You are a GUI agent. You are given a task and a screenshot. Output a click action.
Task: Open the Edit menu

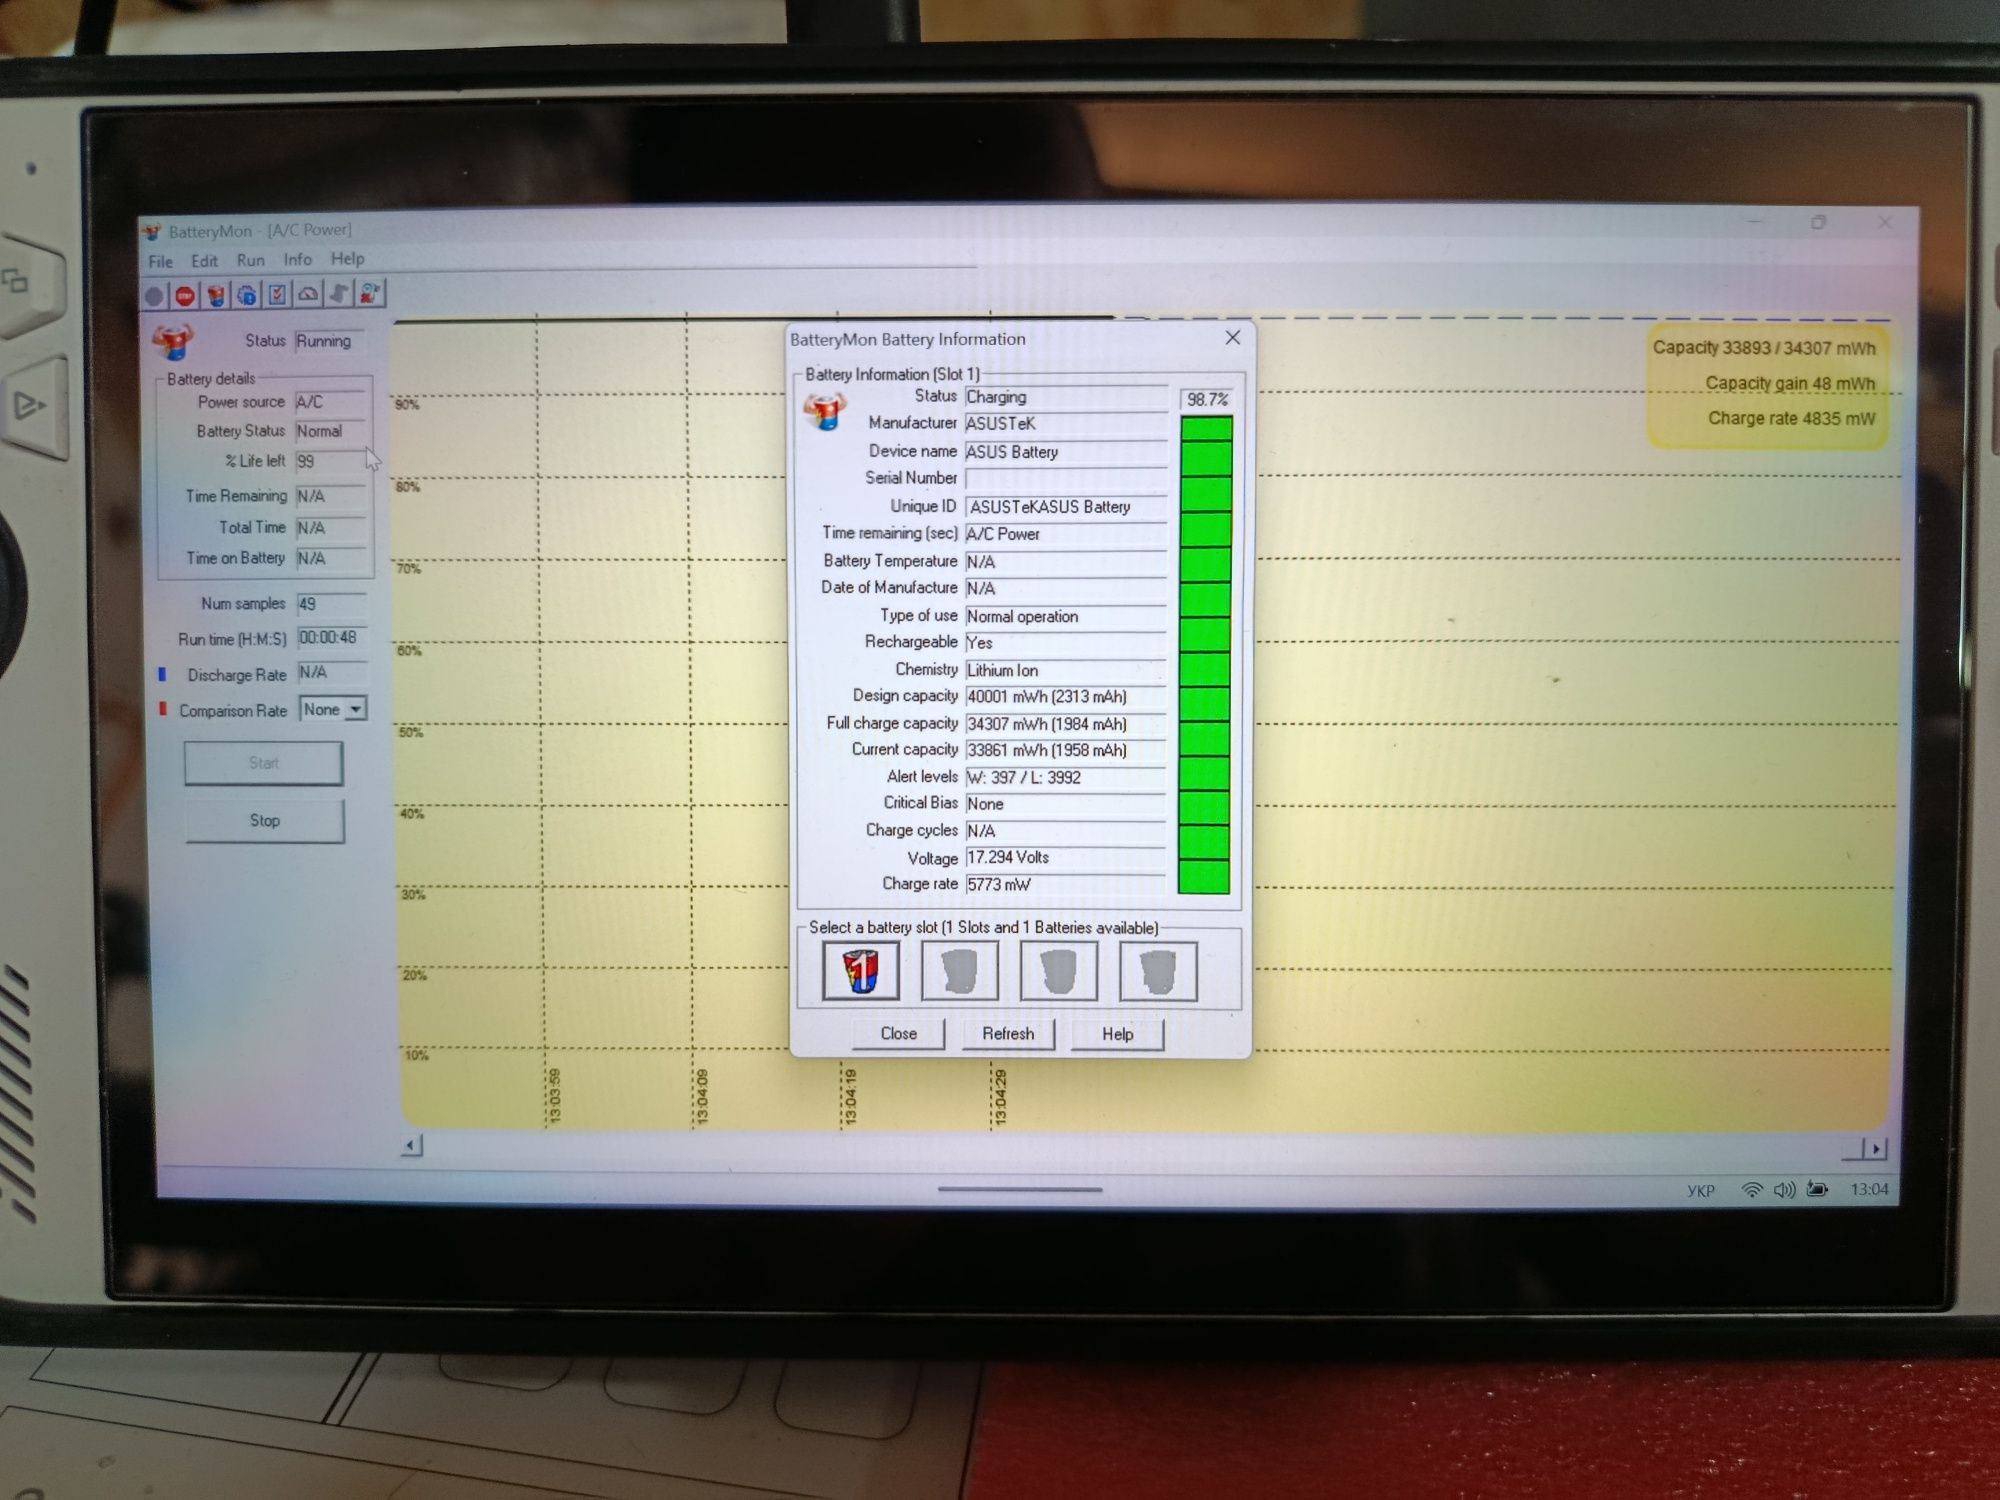(204, 260)
